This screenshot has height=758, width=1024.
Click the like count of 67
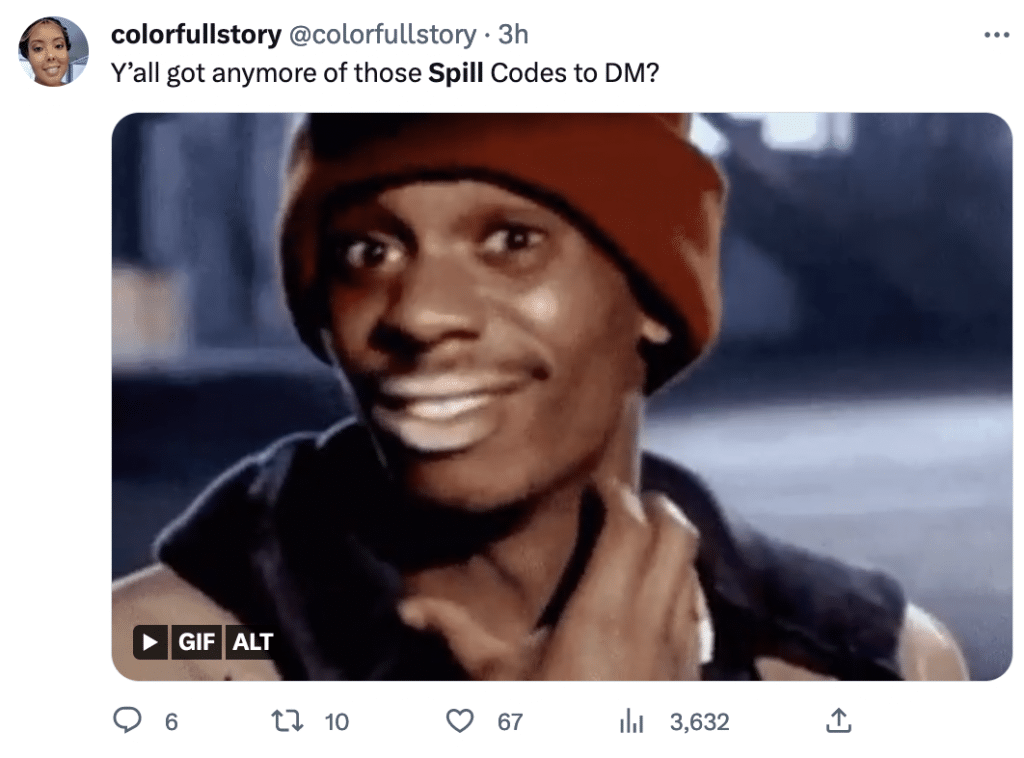(x=509, y=721)
